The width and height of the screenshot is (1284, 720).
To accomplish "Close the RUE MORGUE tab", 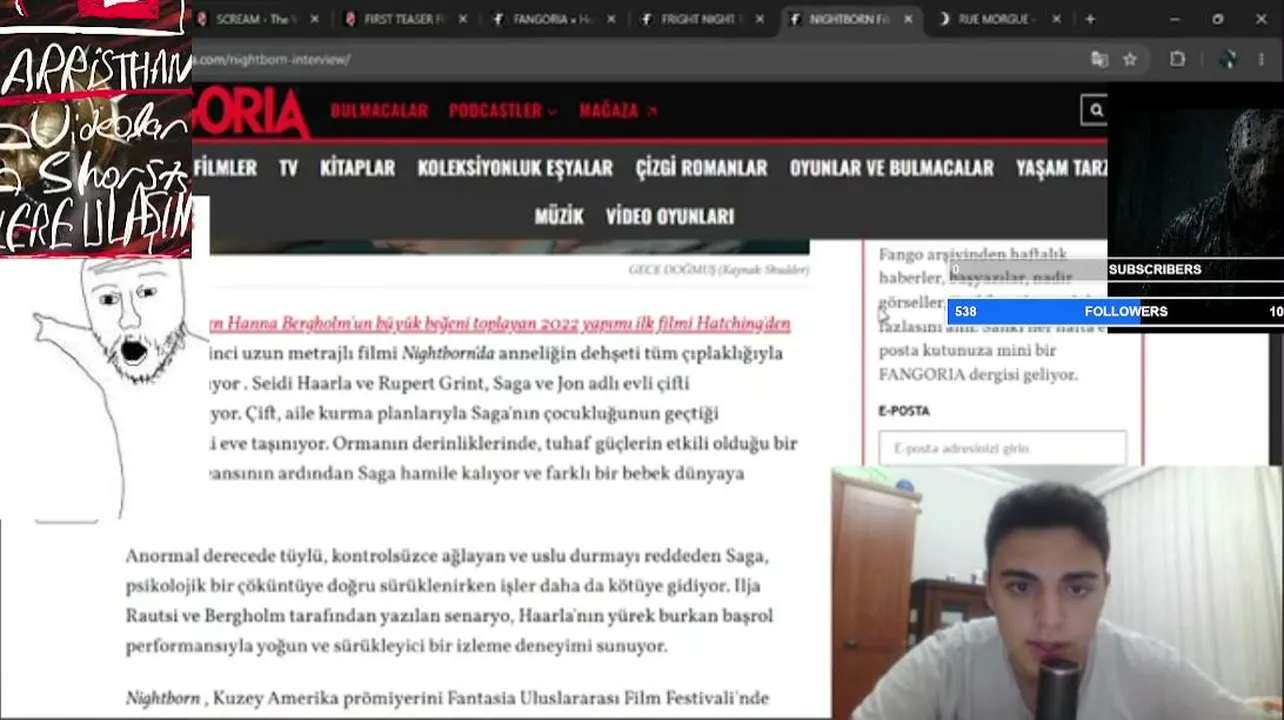I will click(x=1056, y=19).
